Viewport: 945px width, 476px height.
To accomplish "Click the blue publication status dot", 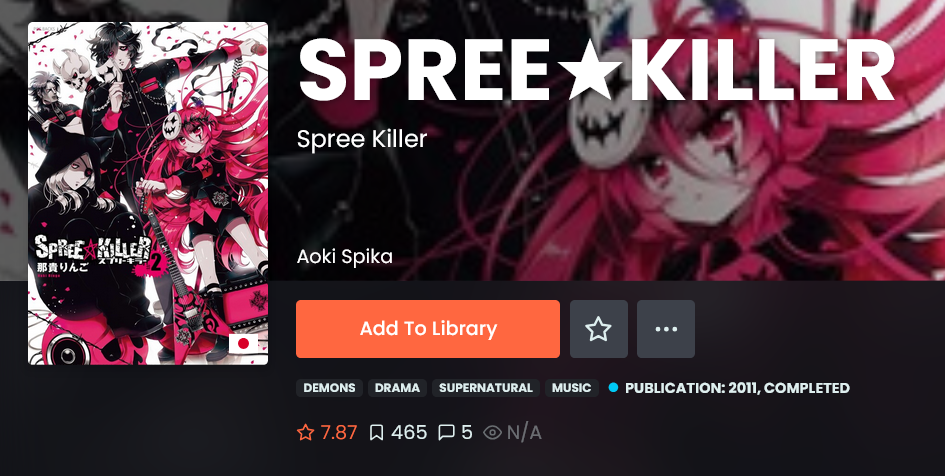I will pos(614,388).
